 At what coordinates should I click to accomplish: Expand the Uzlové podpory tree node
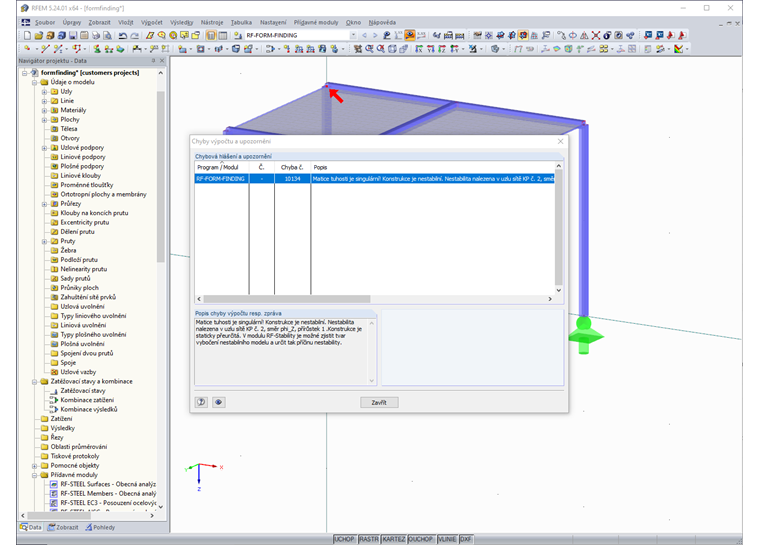click(44, 148)
